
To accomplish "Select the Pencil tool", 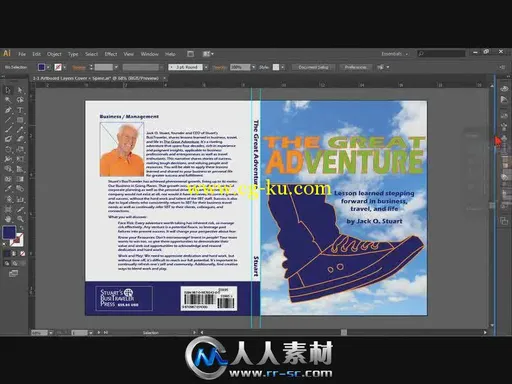I will 20,129.
